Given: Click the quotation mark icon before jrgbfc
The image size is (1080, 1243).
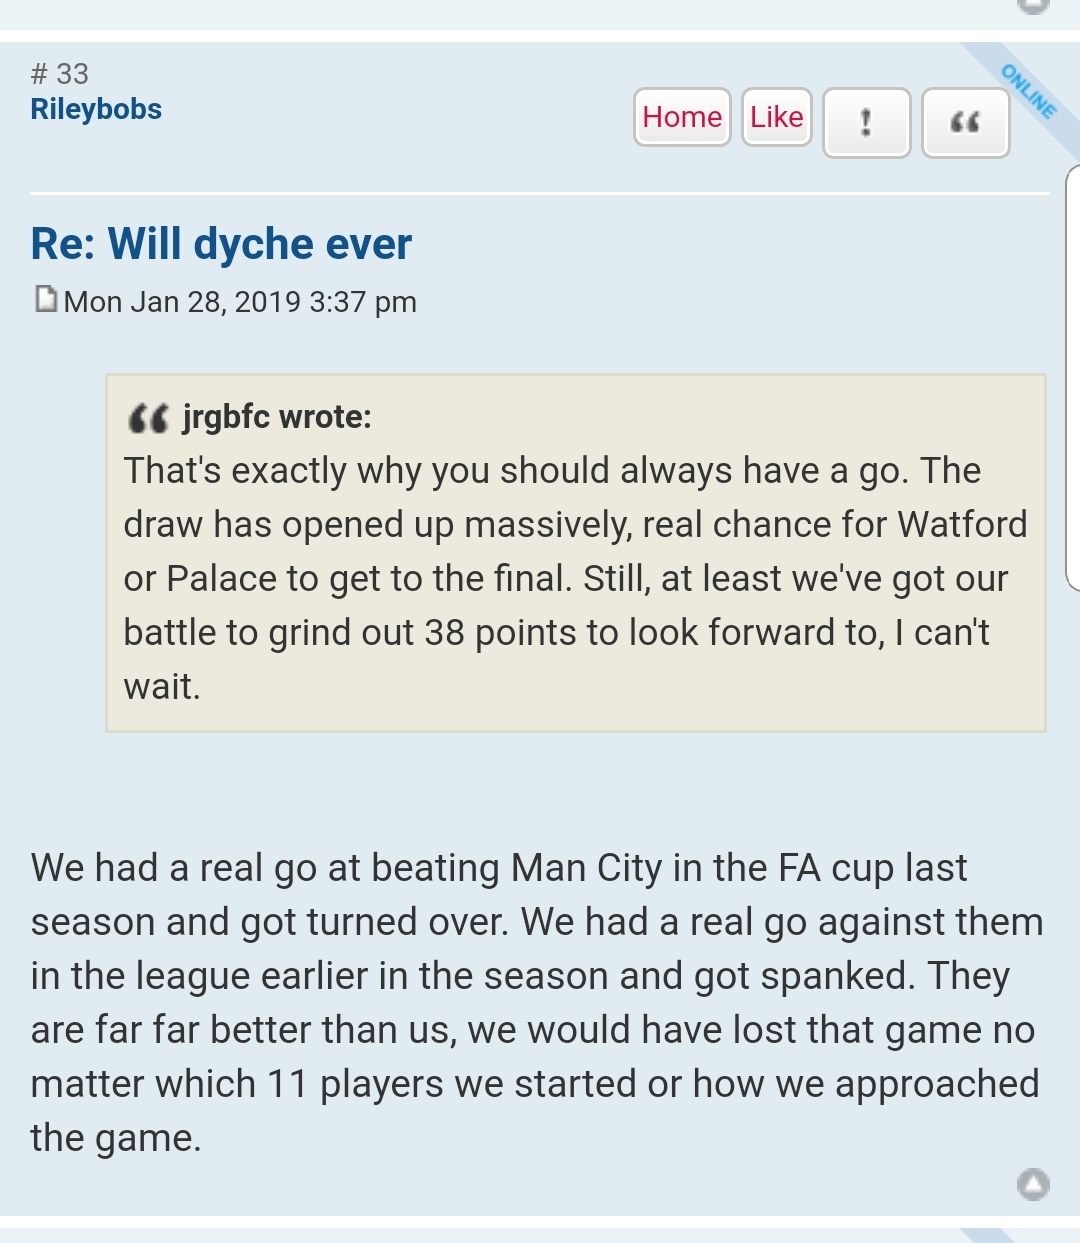Looking at the screenshot, I should pos(148,418).
